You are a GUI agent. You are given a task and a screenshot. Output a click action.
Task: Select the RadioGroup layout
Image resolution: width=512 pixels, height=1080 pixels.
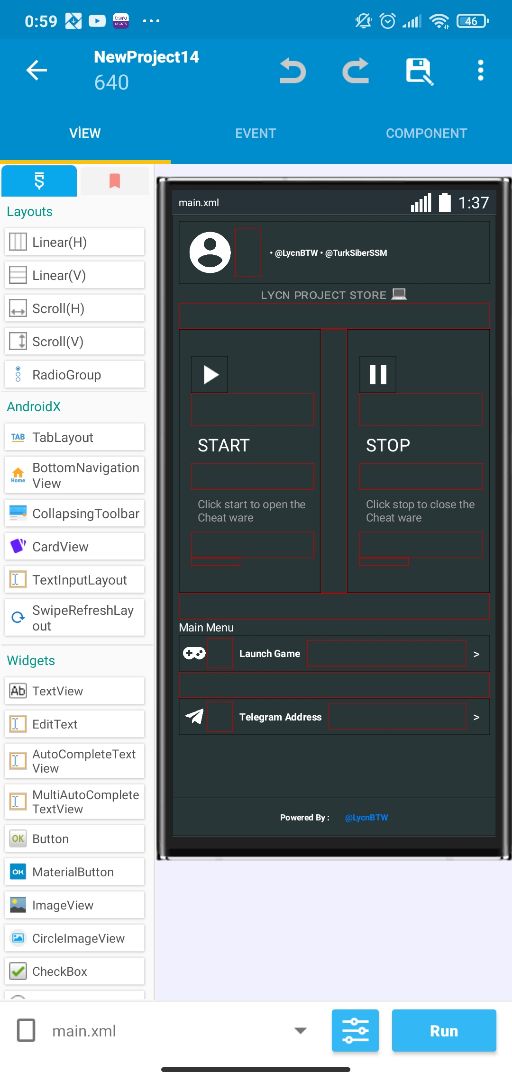tap(74, 375)
